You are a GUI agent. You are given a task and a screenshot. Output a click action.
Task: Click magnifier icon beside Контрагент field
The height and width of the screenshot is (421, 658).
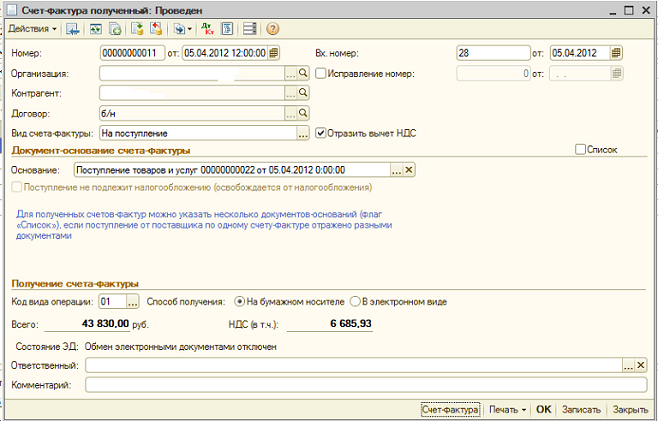tap(303, 93)
